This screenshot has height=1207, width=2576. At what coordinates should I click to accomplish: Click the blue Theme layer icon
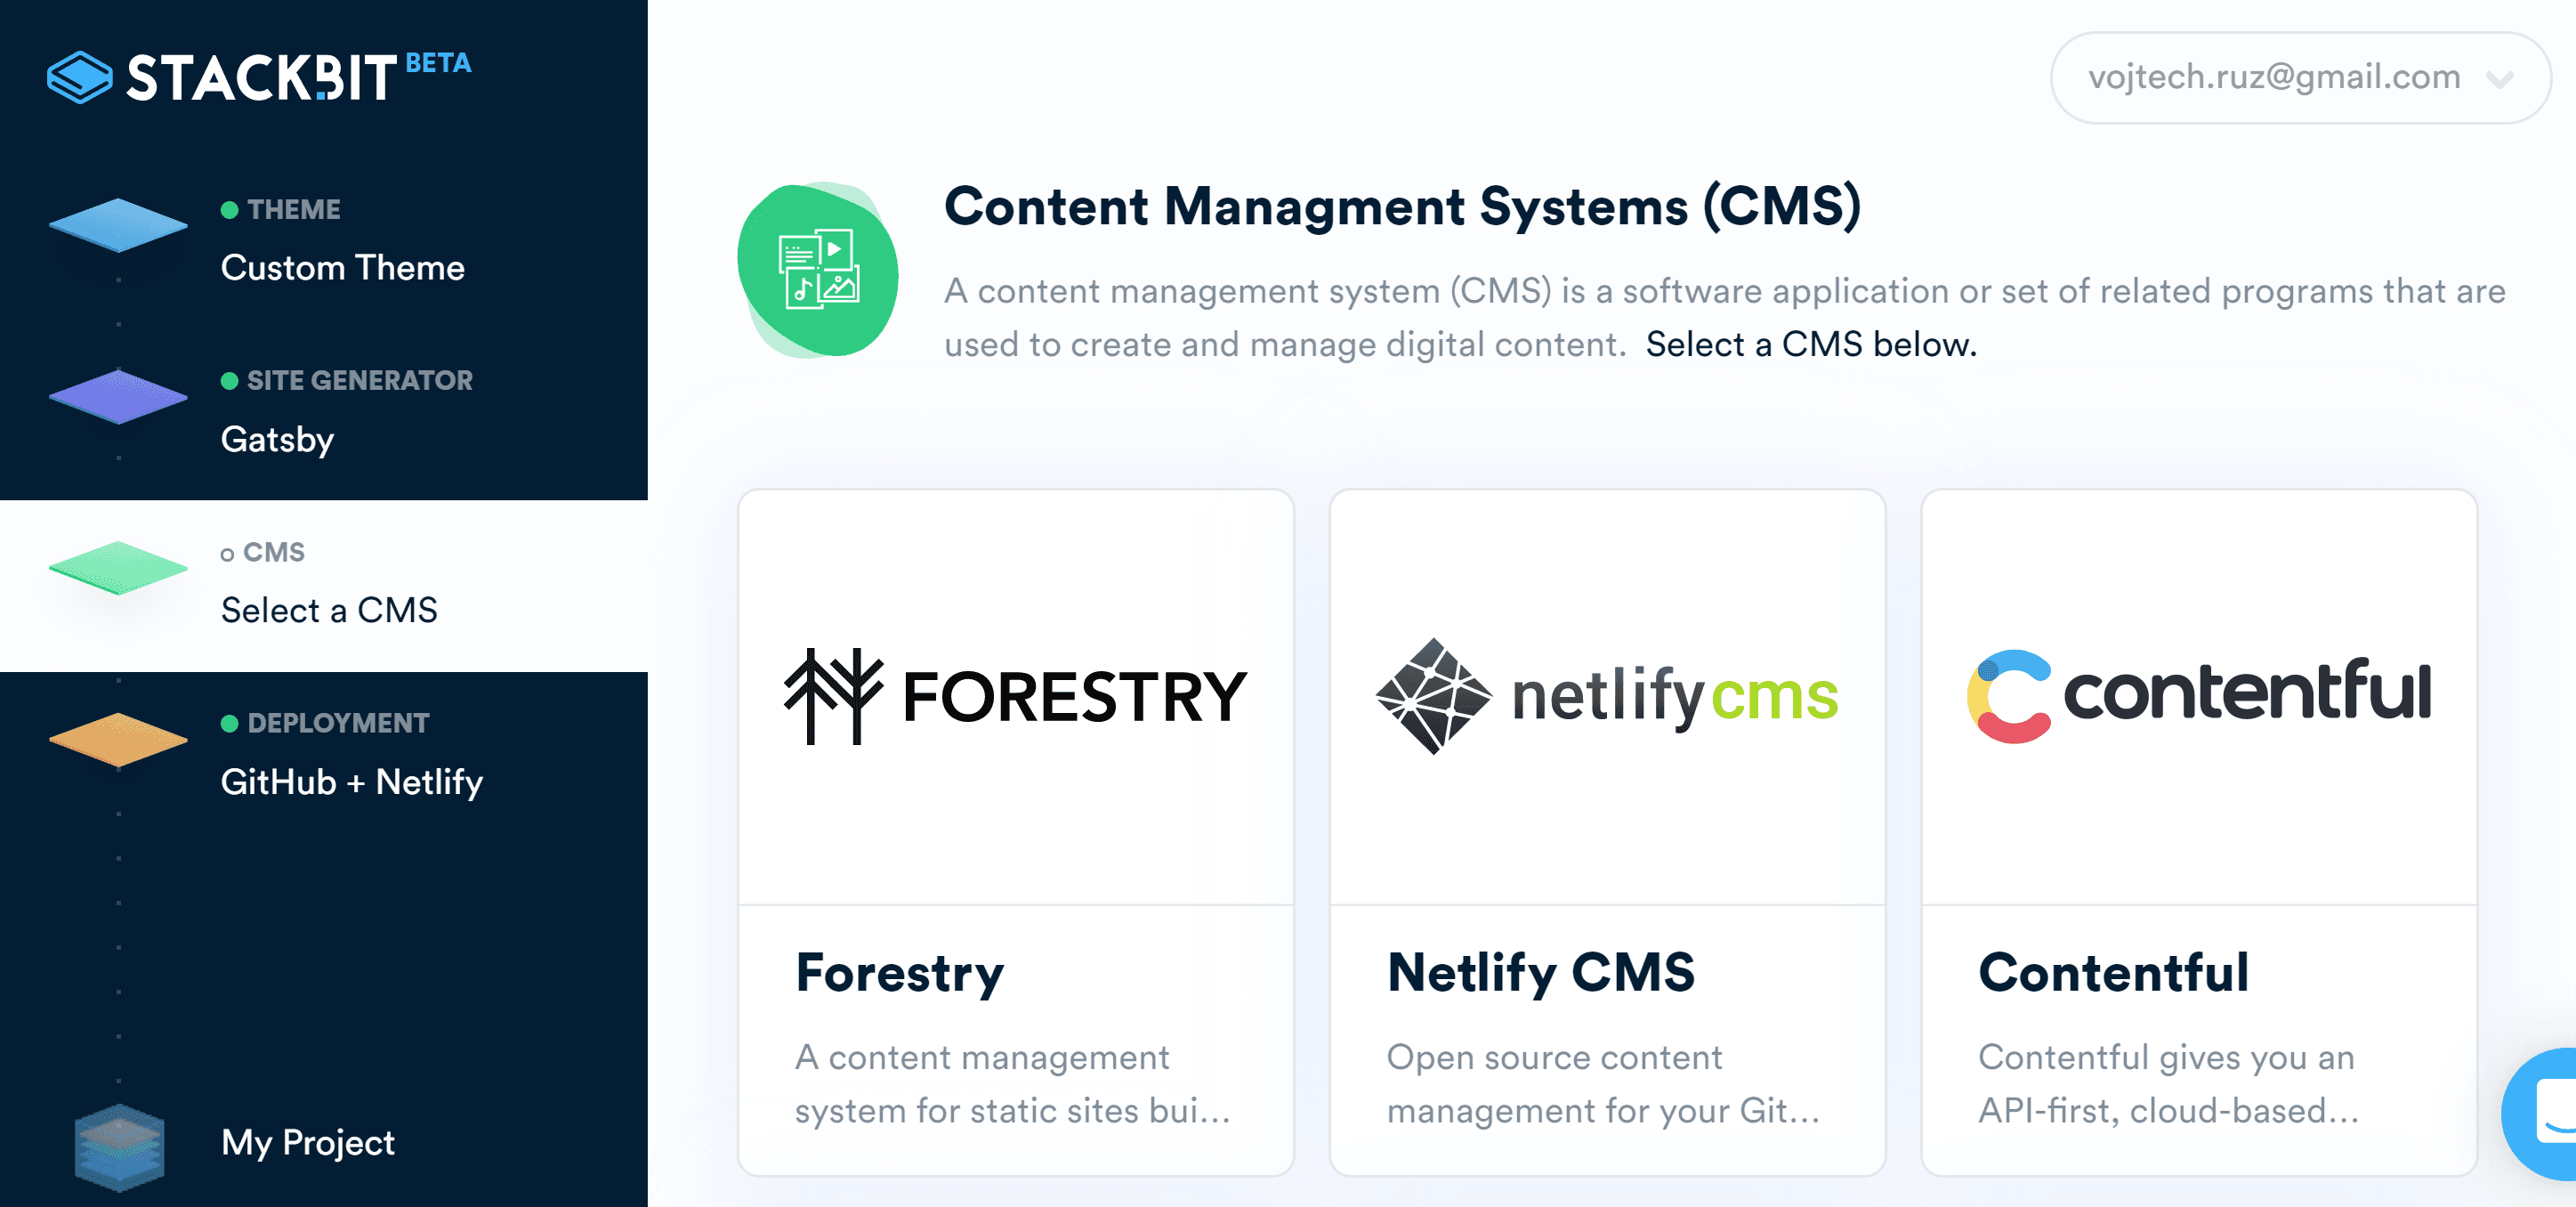coord(118,224)
